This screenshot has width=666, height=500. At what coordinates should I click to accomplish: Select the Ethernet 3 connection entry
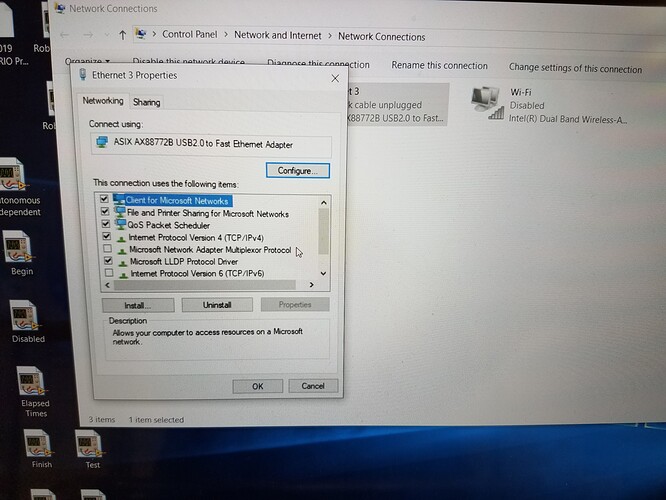click(x=397, y=105)
